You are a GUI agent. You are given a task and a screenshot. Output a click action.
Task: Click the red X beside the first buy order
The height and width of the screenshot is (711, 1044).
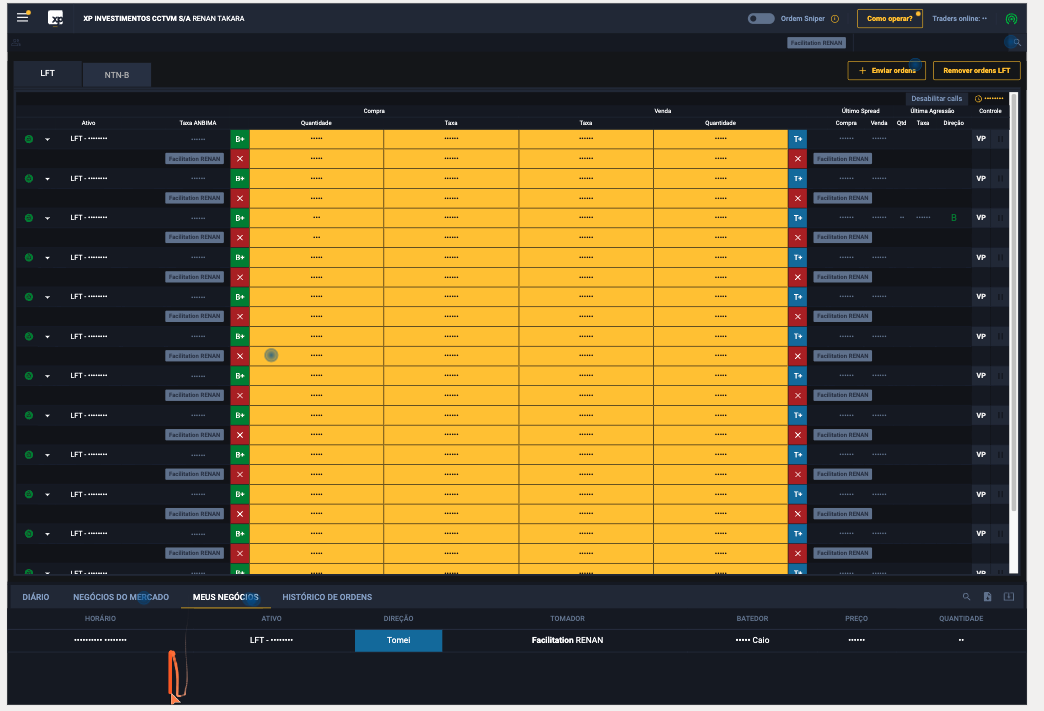point(240,159)
